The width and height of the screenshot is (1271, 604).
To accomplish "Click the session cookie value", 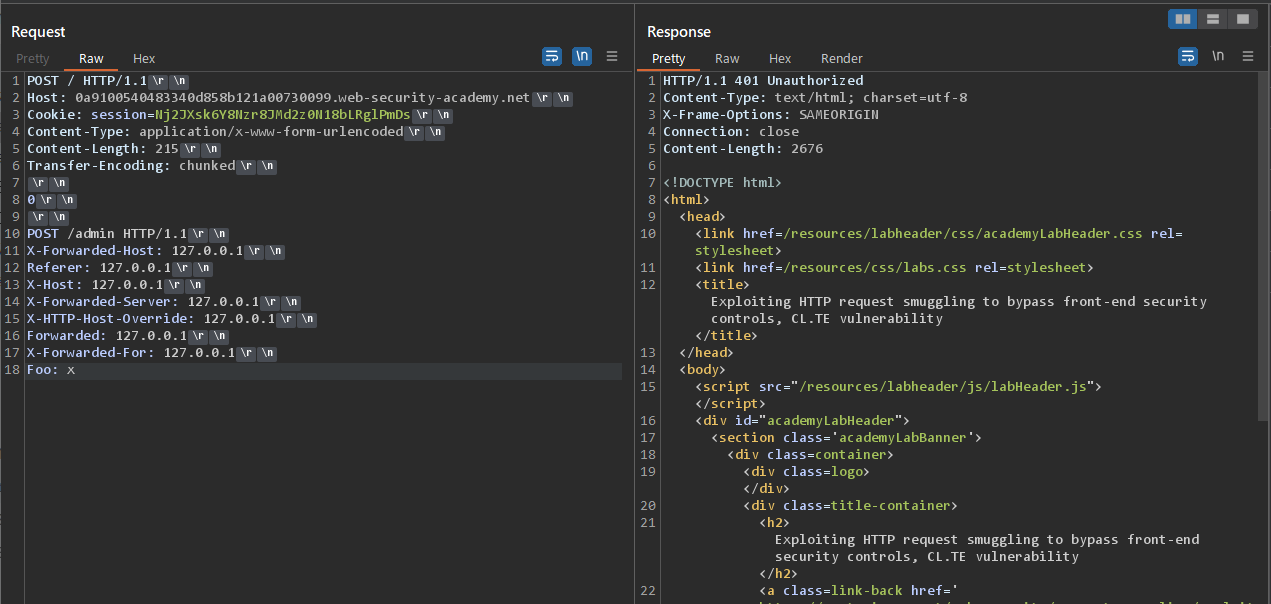I will 283,115.
